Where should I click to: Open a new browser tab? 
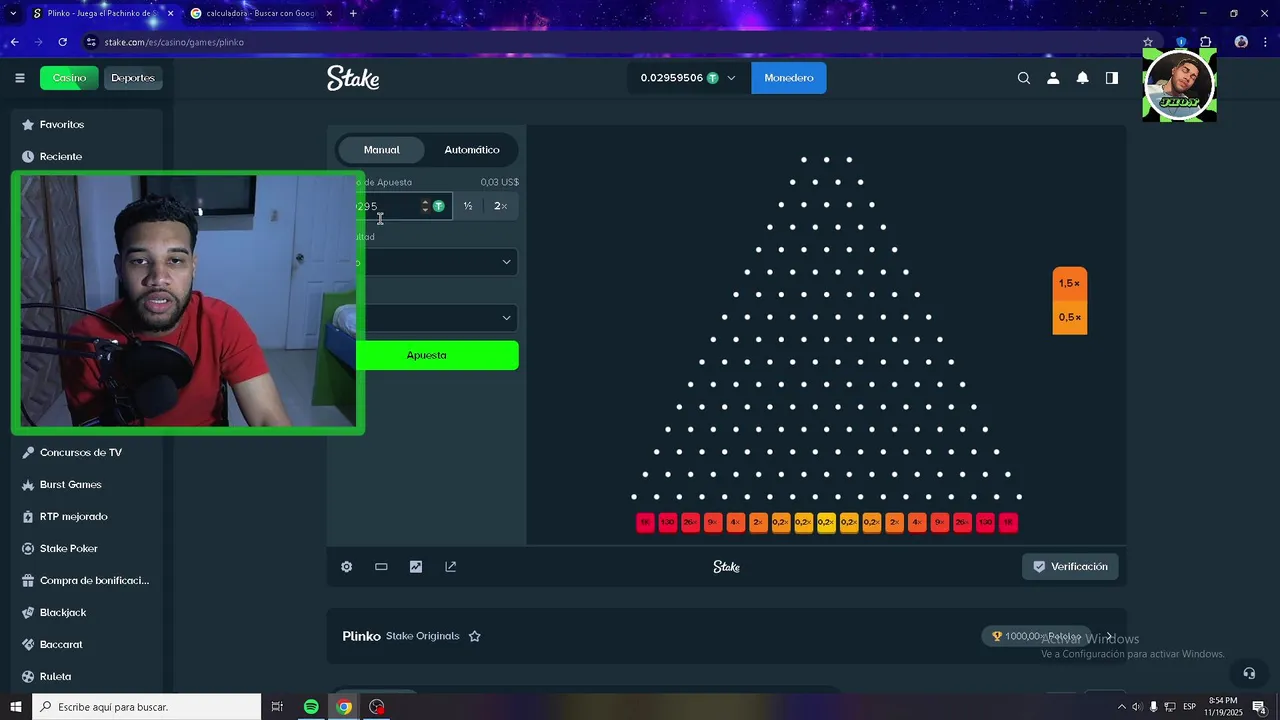point(353,13)
